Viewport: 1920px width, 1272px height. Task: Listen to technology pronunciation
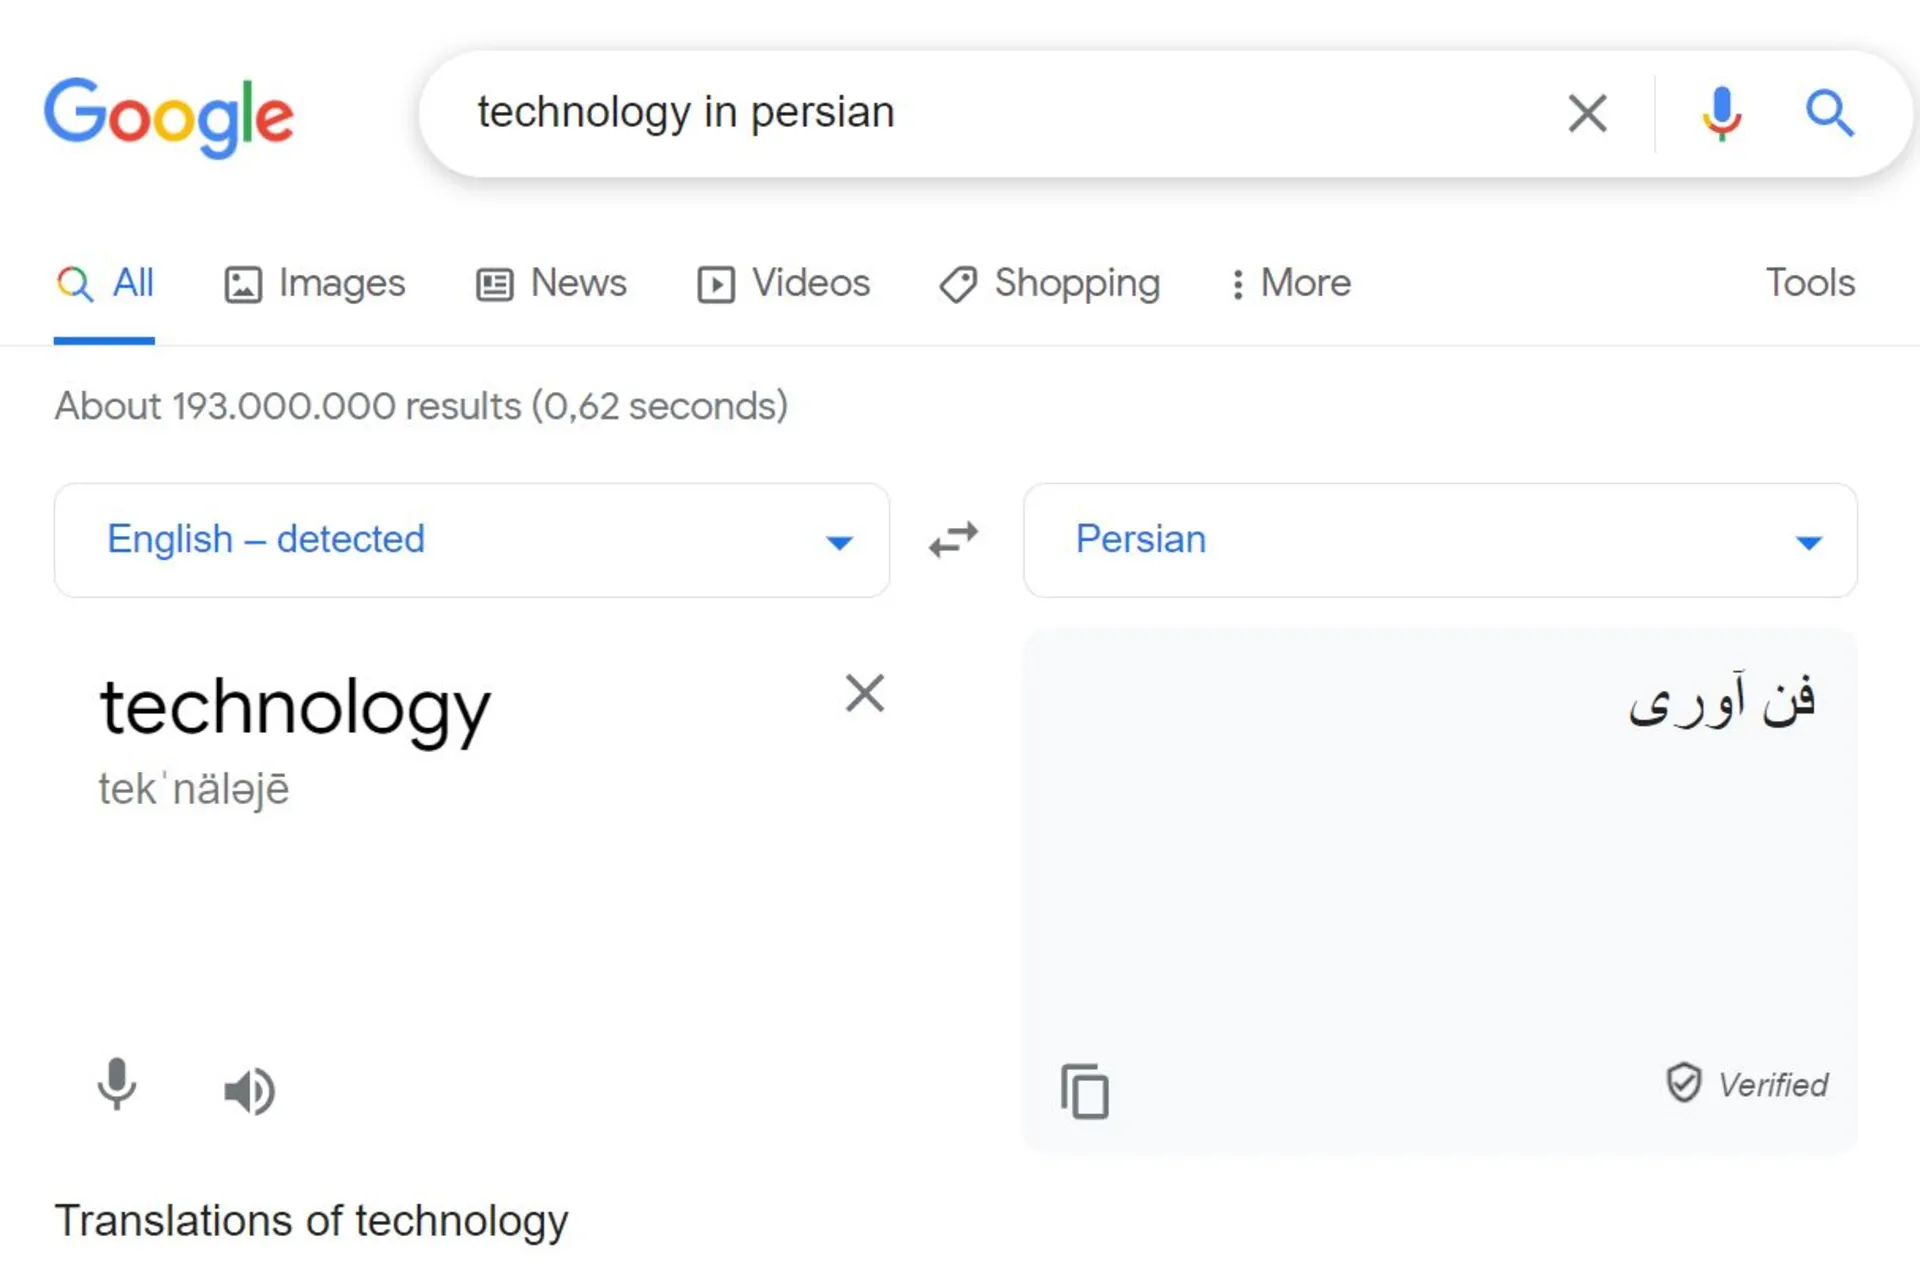[249, 1090]
